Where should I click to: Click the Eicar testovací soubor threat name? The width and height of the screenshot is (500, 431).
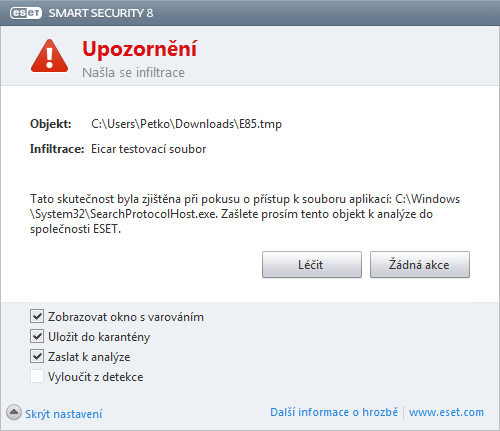(x=149, y=149)
